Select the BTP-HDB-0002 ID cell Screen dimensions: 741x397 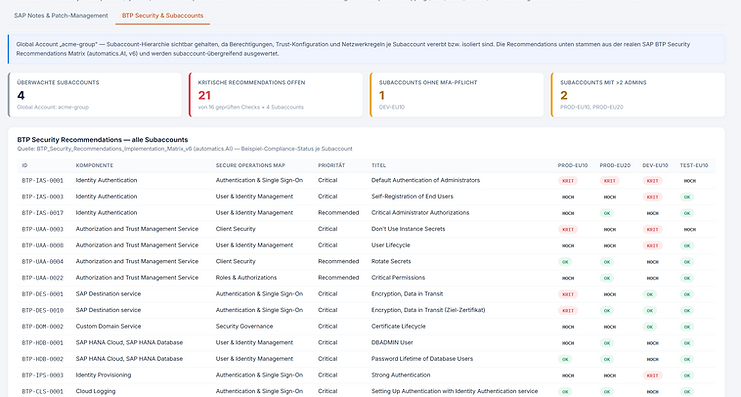coord(43,359)
